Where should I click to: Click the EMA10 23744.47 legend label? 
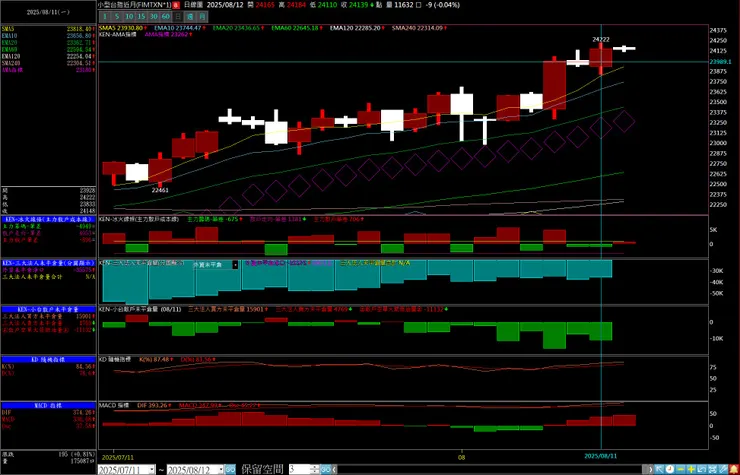pyautogui.click(x=177, y=28)
